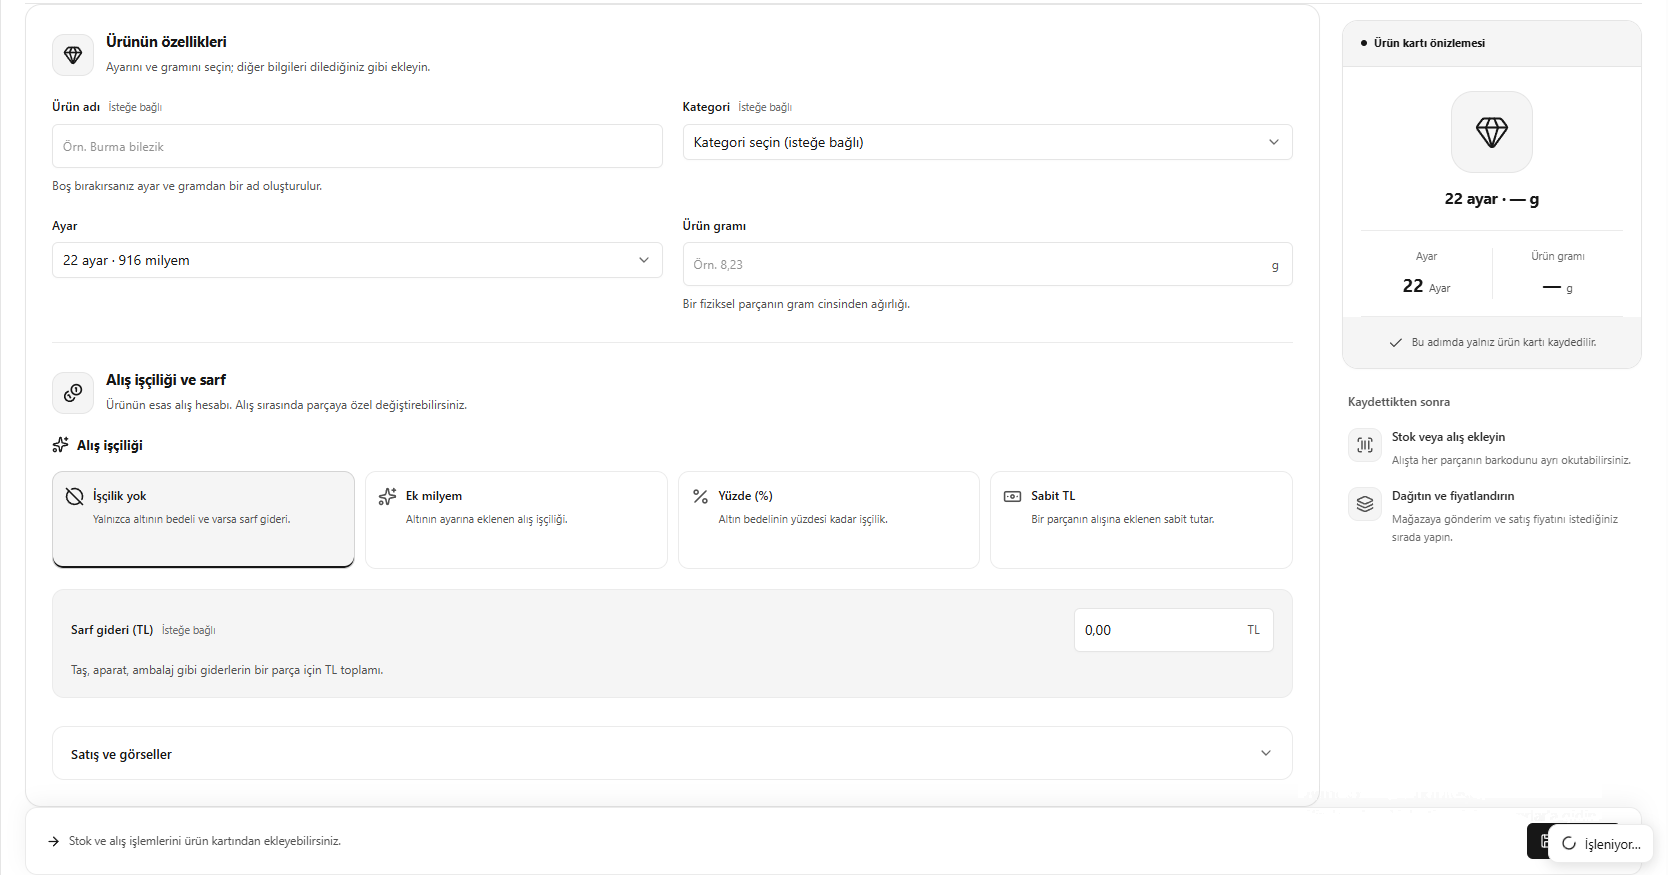Screen dimensions: 1668x875
Task: Click 'Stok ve alış işlemlerini ürün kartından ekleyebilirsiniz' text
Action: pos(205,841)
